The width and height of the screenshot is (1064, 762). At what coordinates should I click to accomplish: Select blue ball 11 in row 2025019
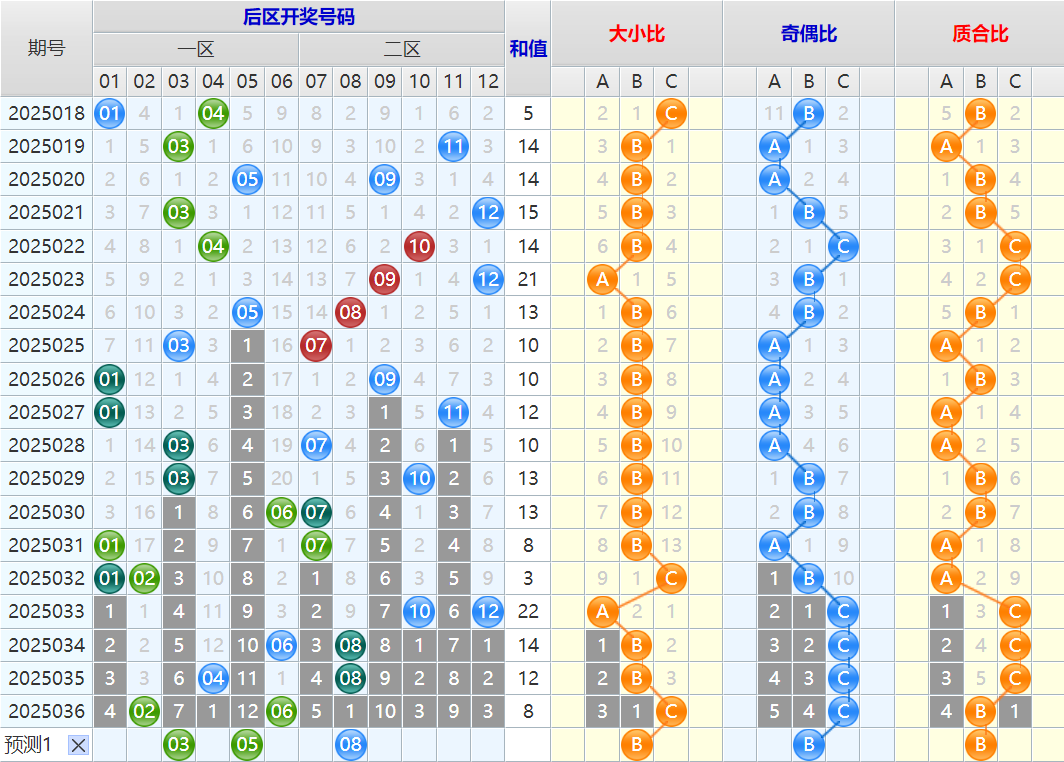(x=453, y=147)
